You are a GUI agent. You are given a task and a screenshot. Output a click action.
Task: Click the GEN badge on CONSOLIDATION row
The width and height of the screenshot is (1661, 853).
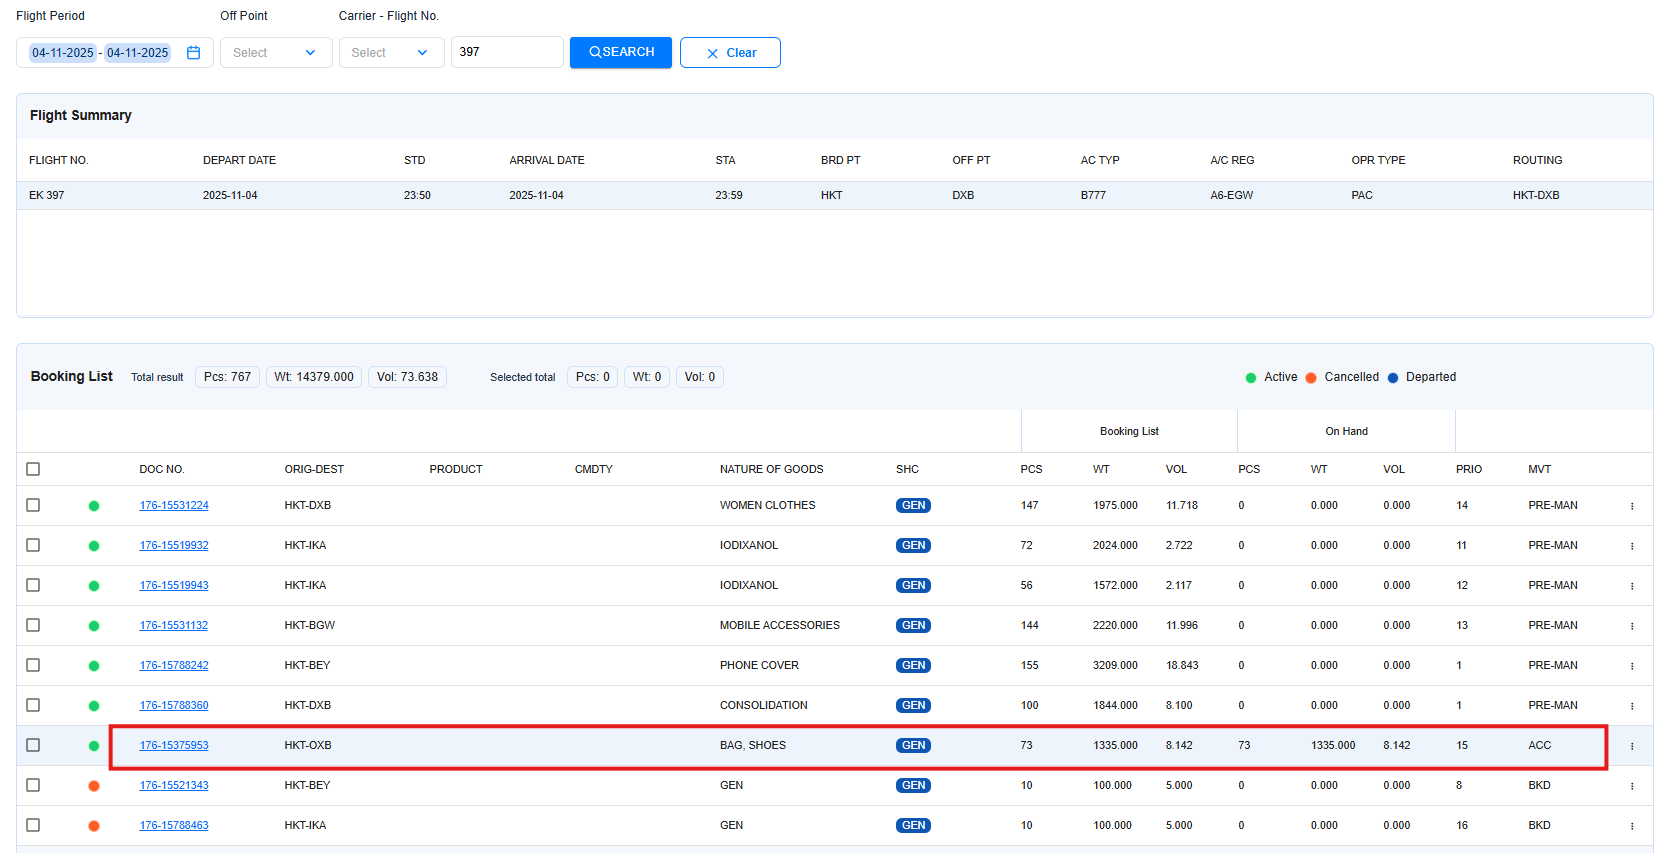click(913, 706)
